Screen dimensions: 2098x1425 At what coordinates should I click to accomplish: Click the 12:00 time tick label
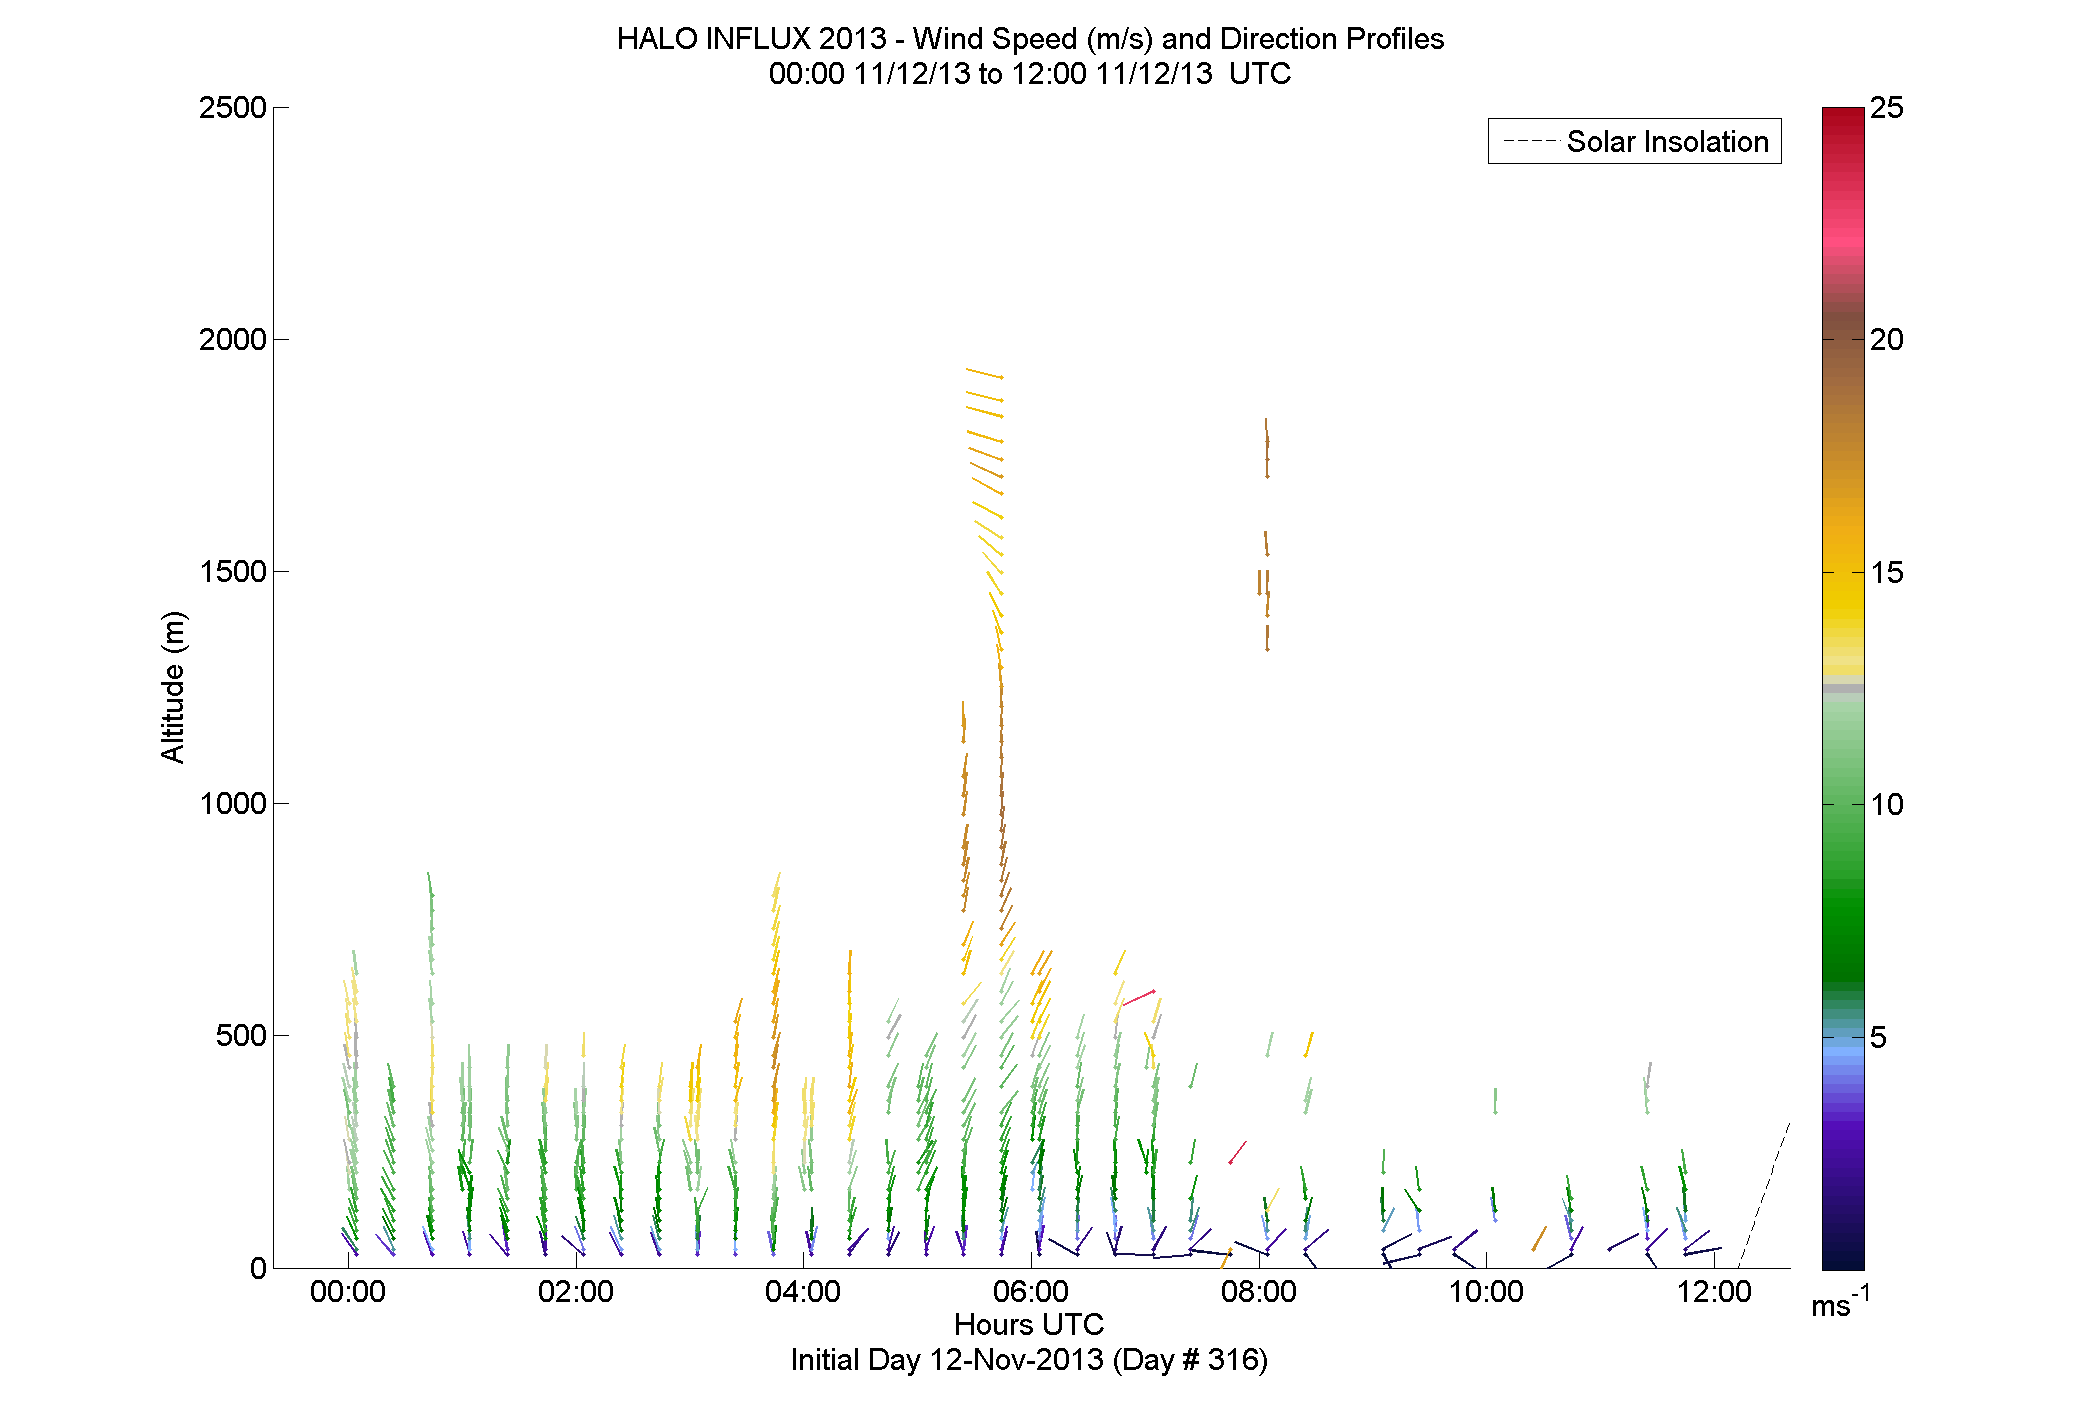(1714, 1291)
